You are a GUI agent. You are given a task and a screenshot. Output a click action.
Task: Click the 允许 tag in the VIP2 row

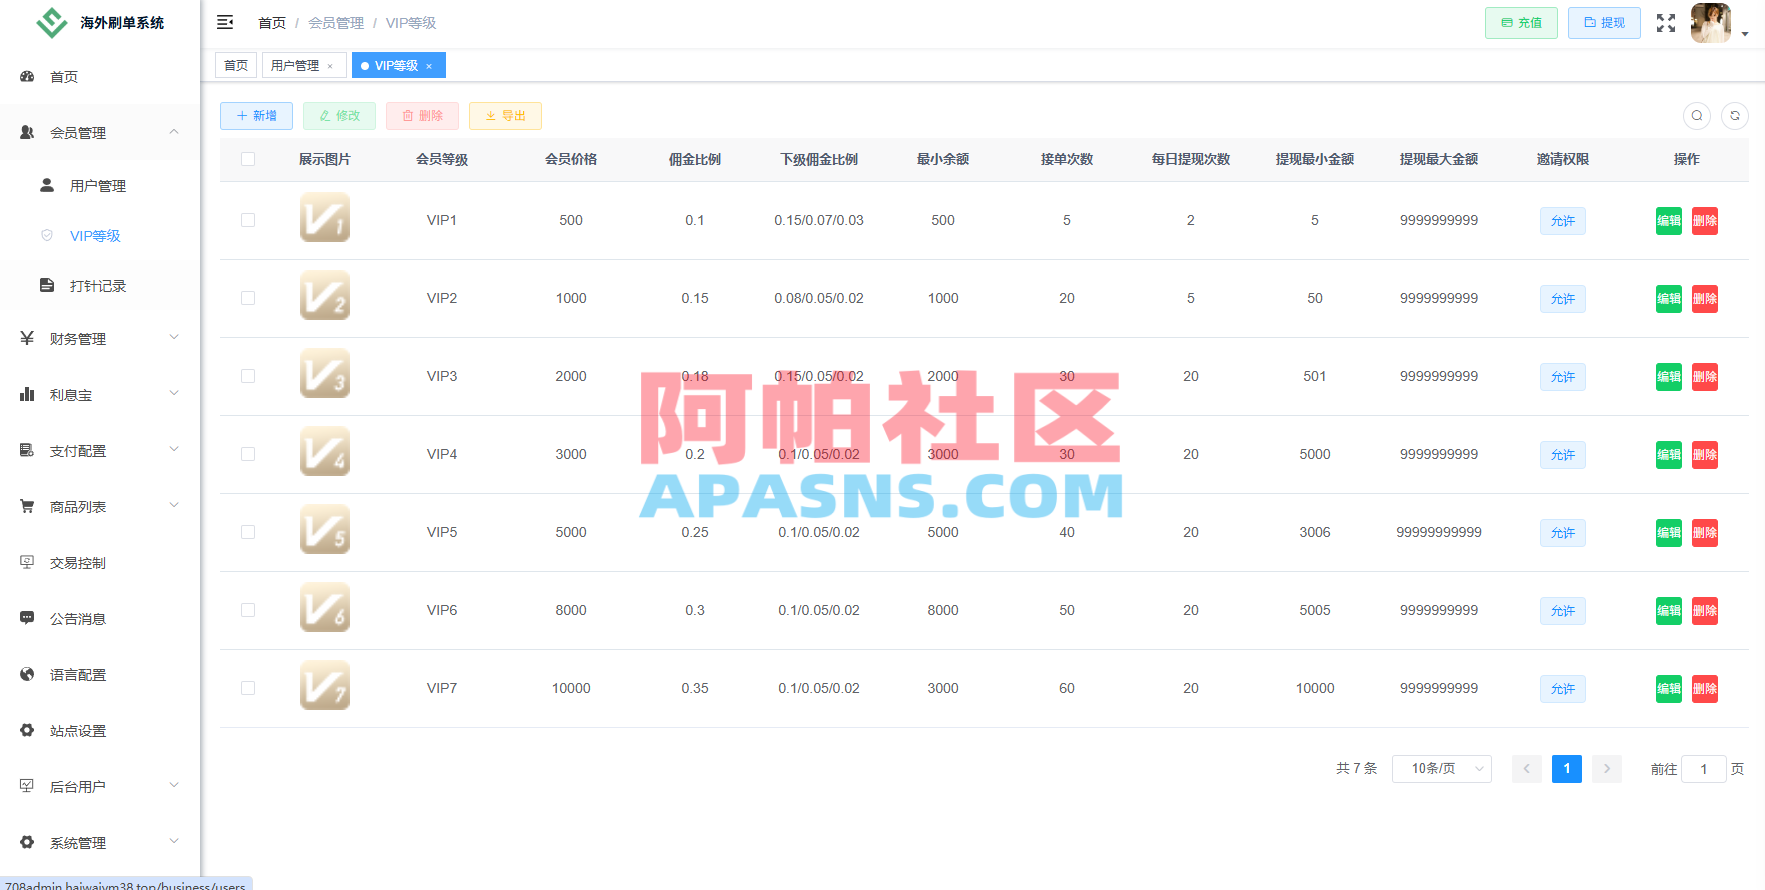pos(1563,299)
